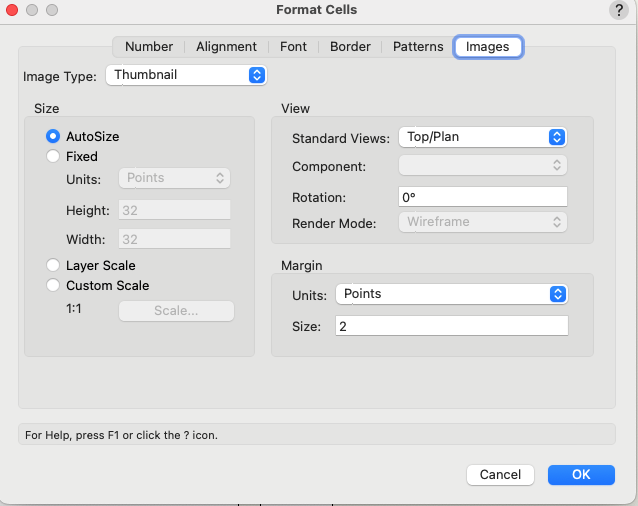638x506 pixels.
Task: Click the help question mark icon
Action: click(617, 10)
